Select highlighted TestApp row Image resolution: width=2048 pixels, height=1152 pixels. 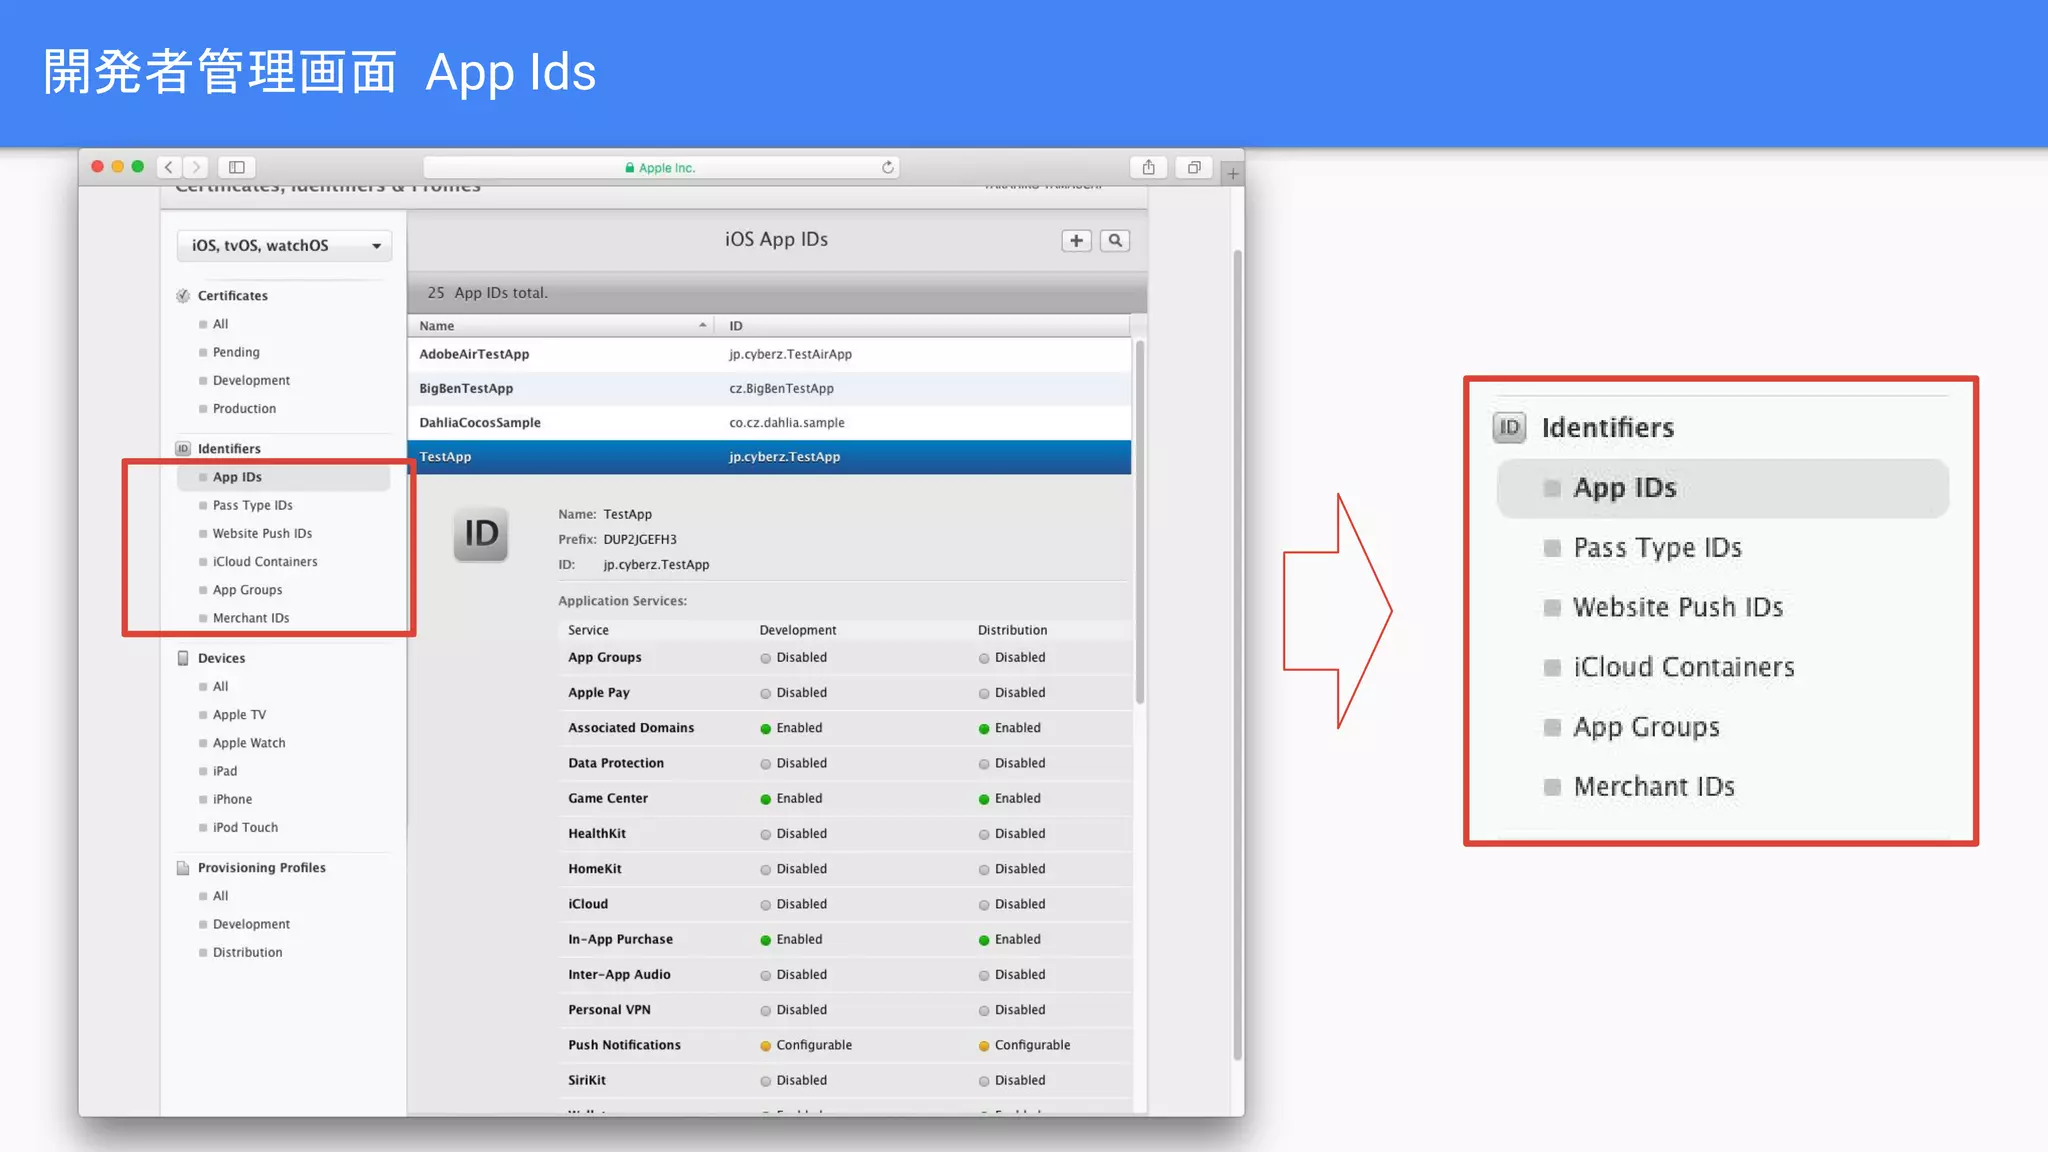click(769, 457)
